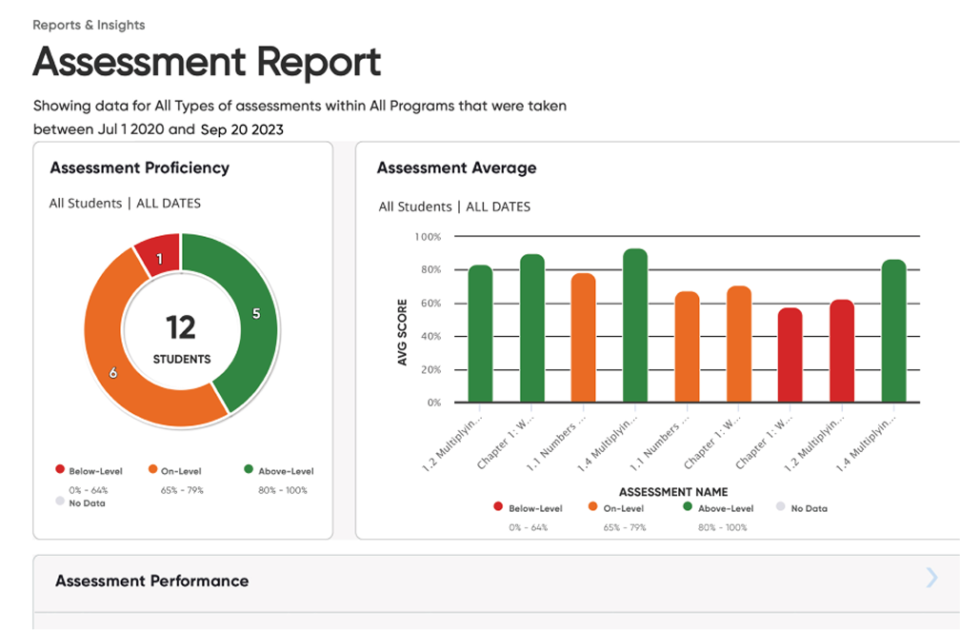Navigate to Reports & Insights
Screen dimensions: 960x630
pos(89,24)
